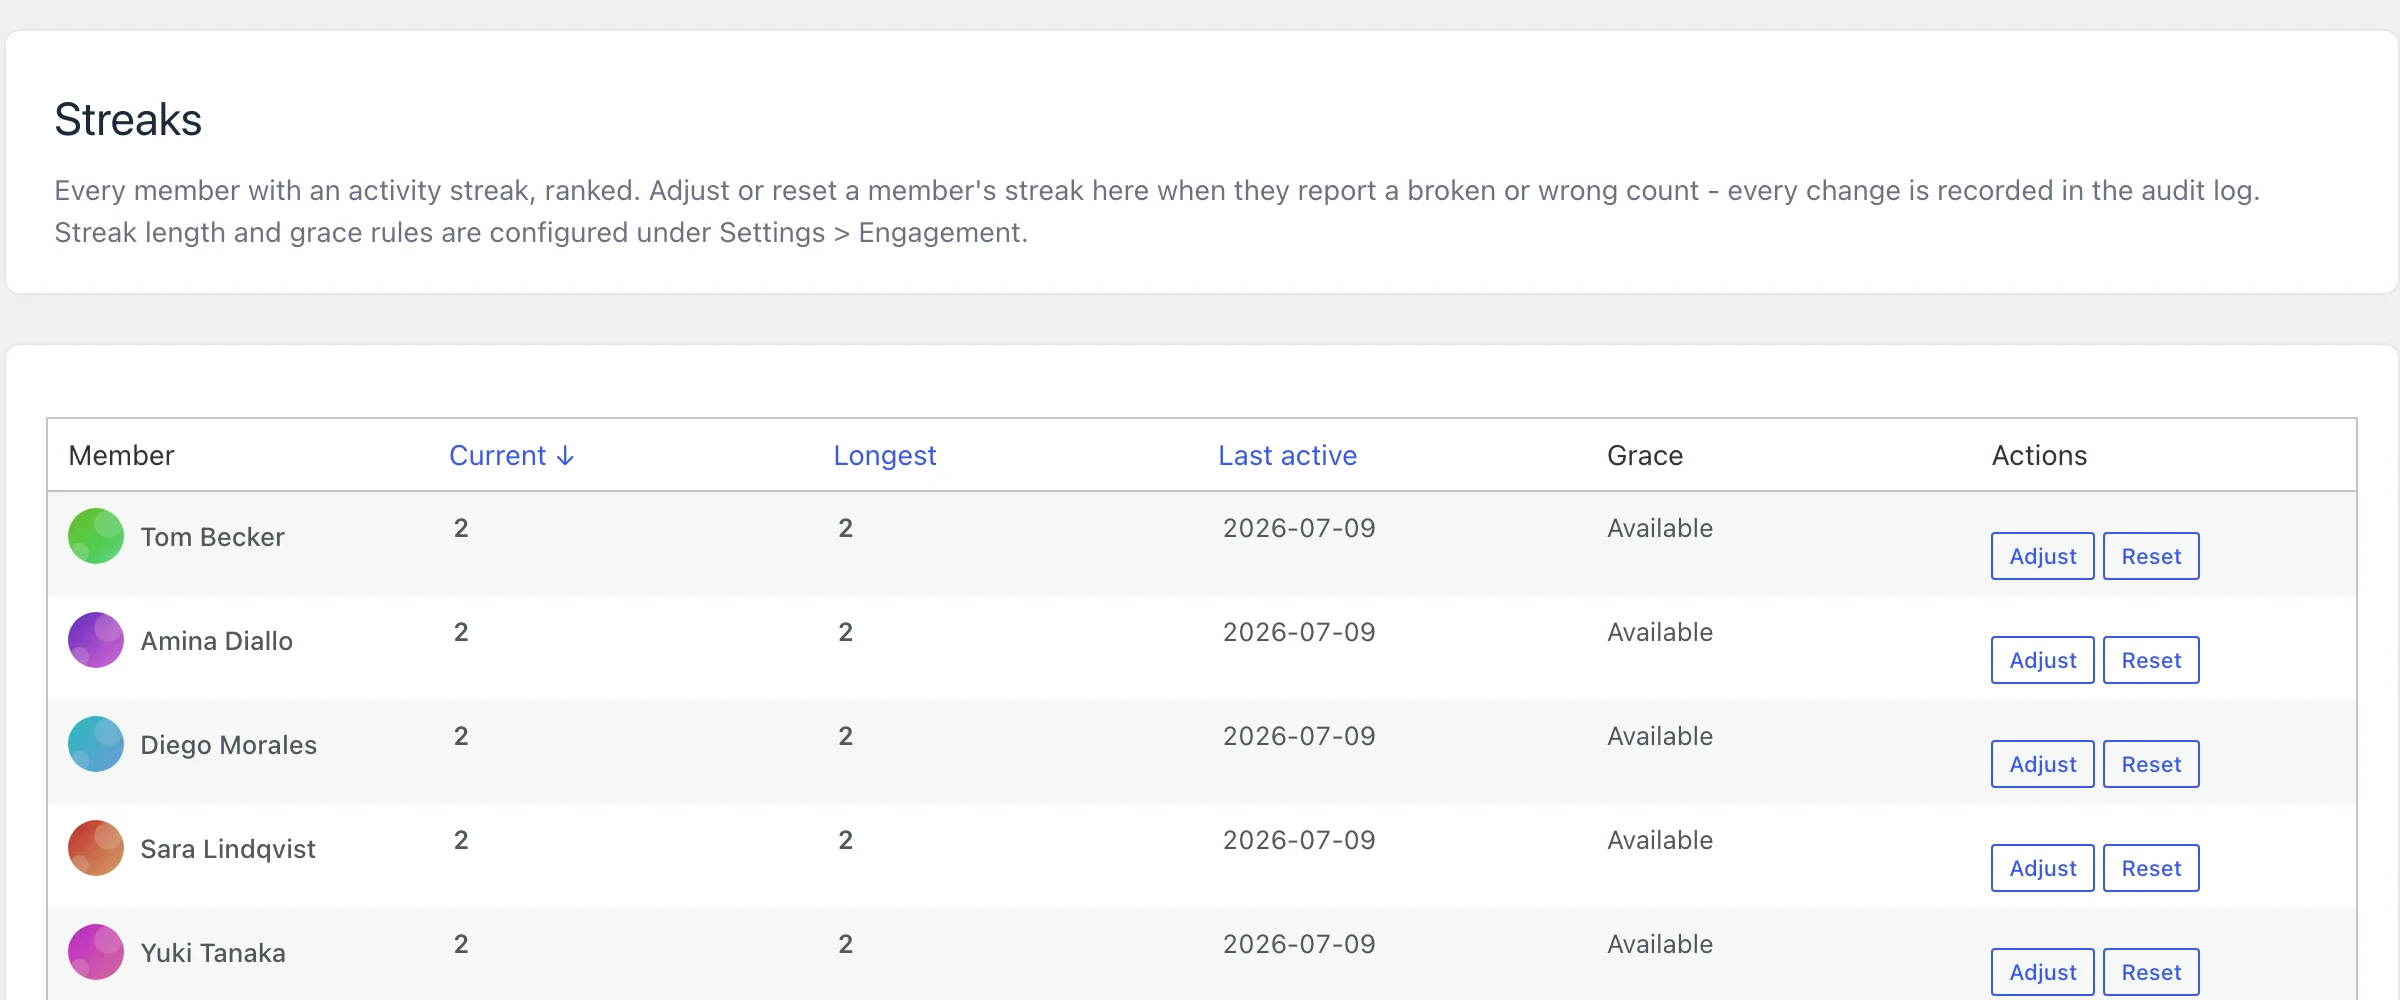Screen dimensions: 2400x1000
Task: Reset Sara Lindqvist's streak
Action: [2151, 868]
